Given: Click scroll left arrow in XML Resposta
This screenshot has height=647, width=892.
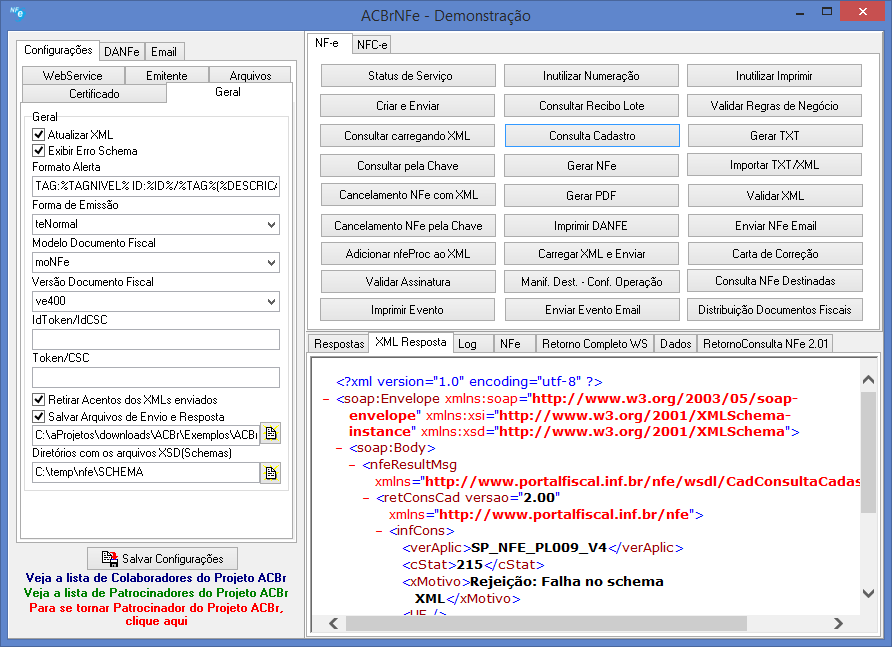Looking at the screenshot, I should click(334, 623).
